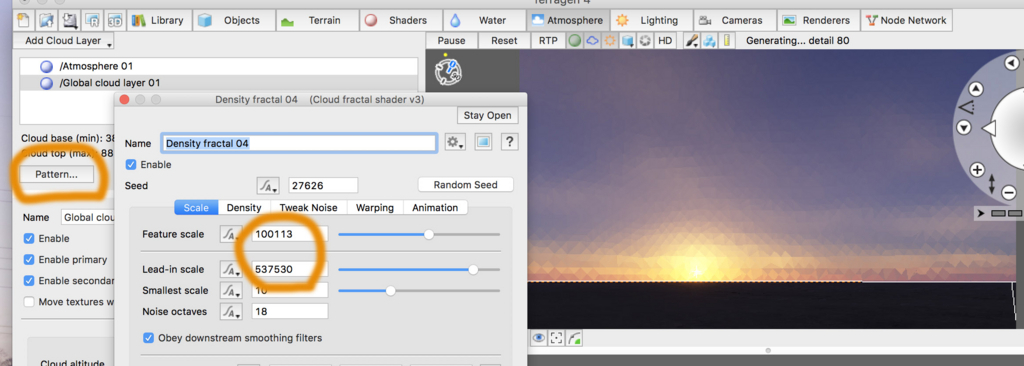Click the Seed value field 27626
Viewport: 1024px width, 366px height.
(323, 185)
